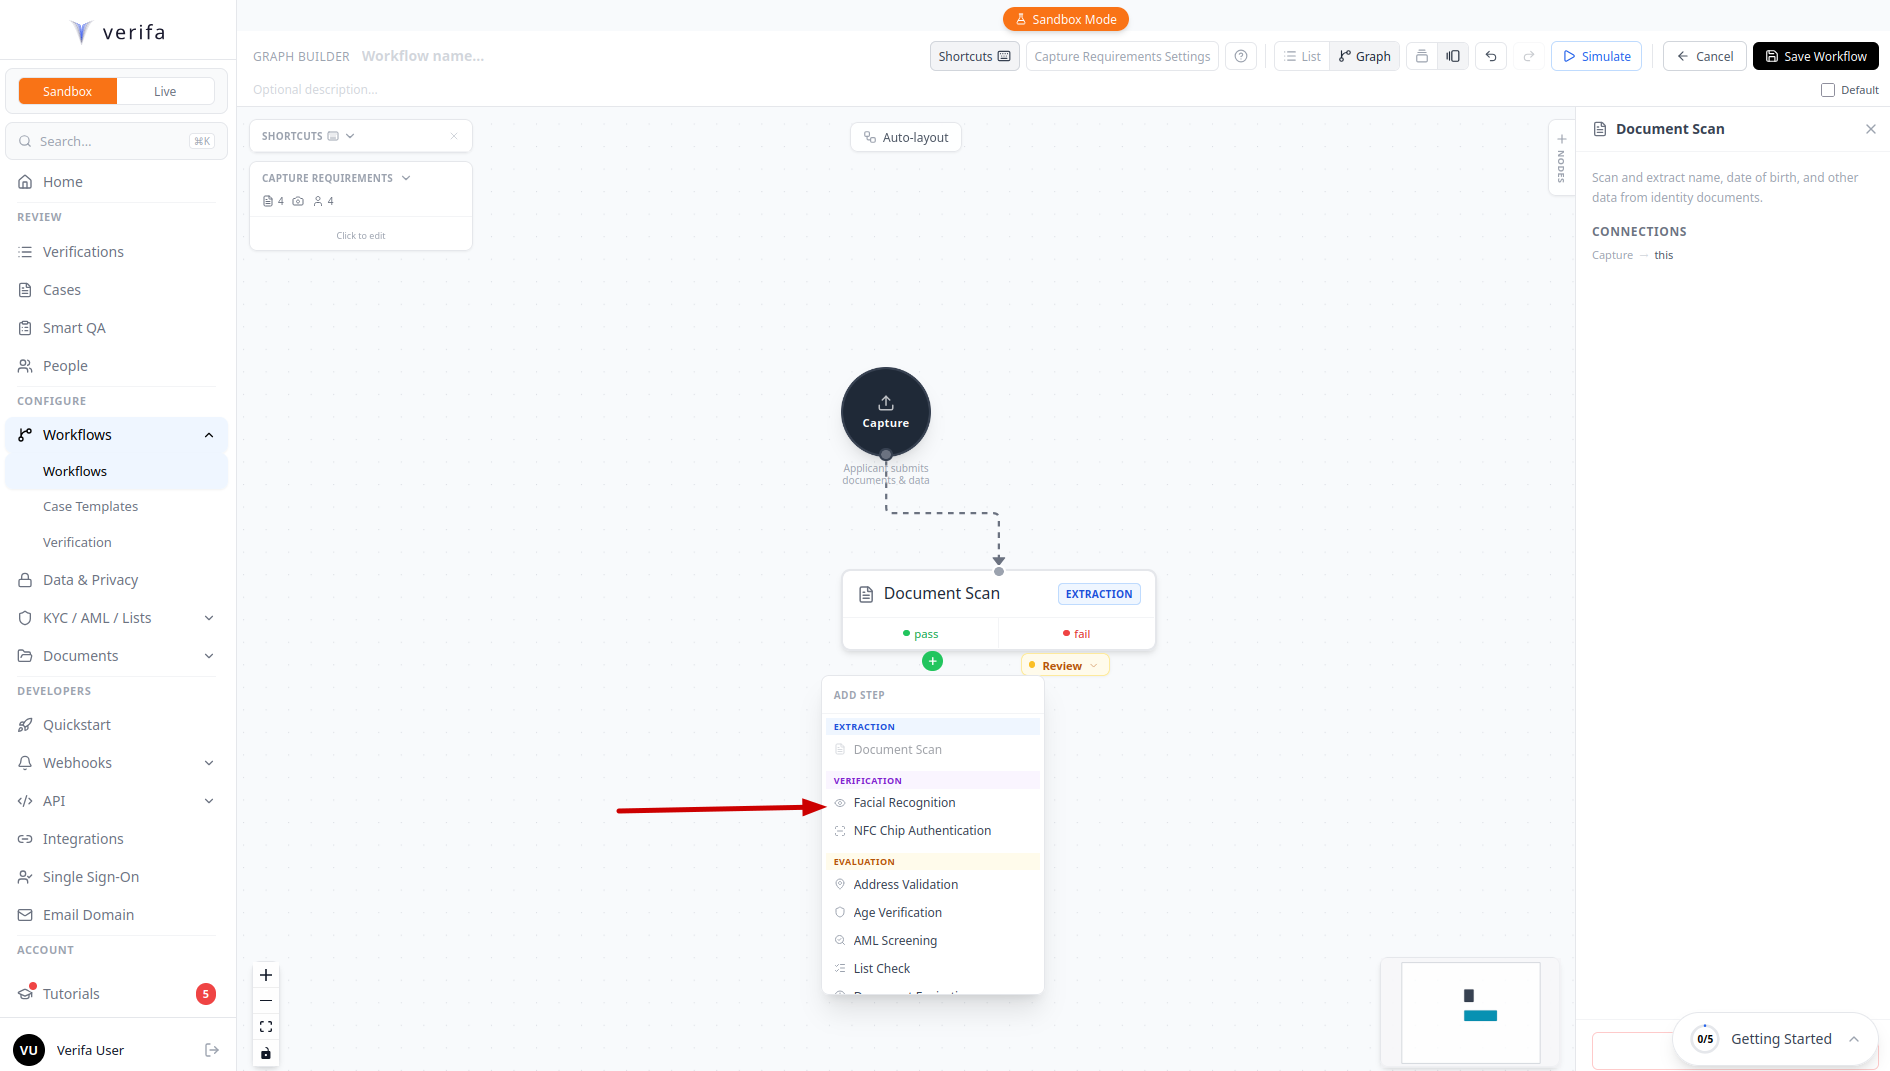Zoom in using the plus control on canvas
Image resolution: width=1890 pixels, height=1071 pixels.
point(265,974)
